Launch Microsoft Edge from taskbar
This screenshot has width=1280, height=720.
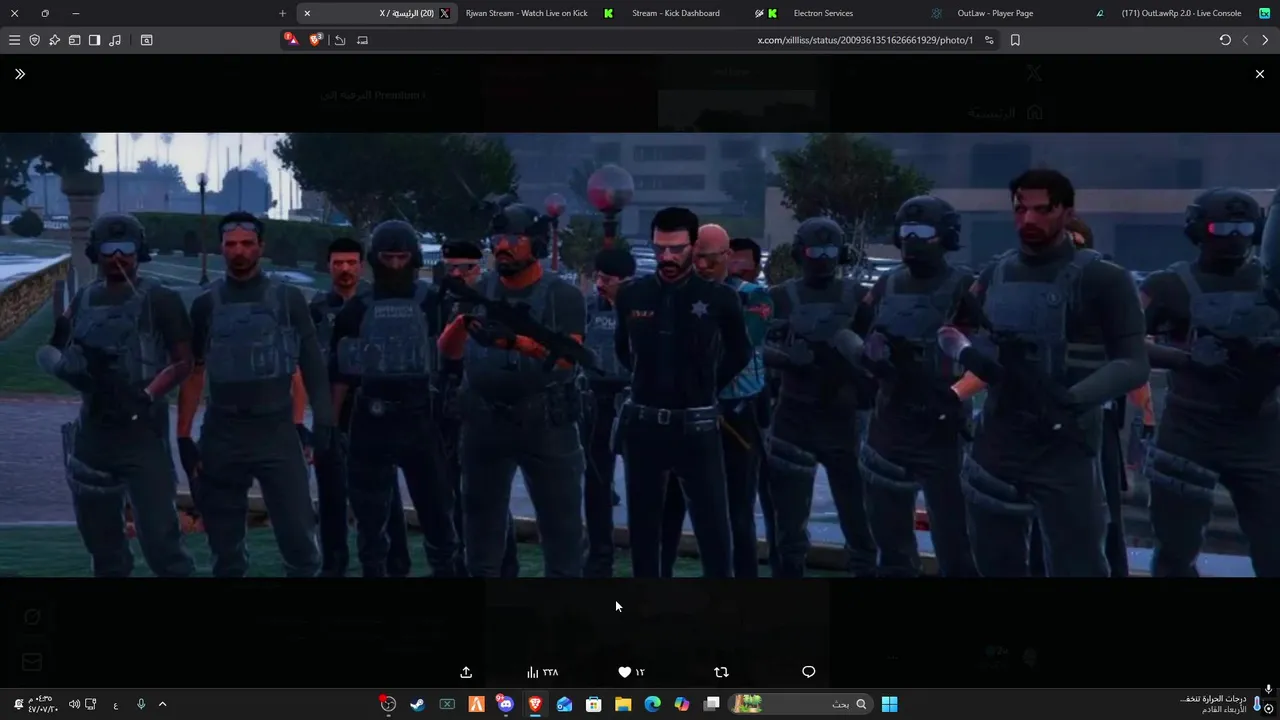click(652, 704)
